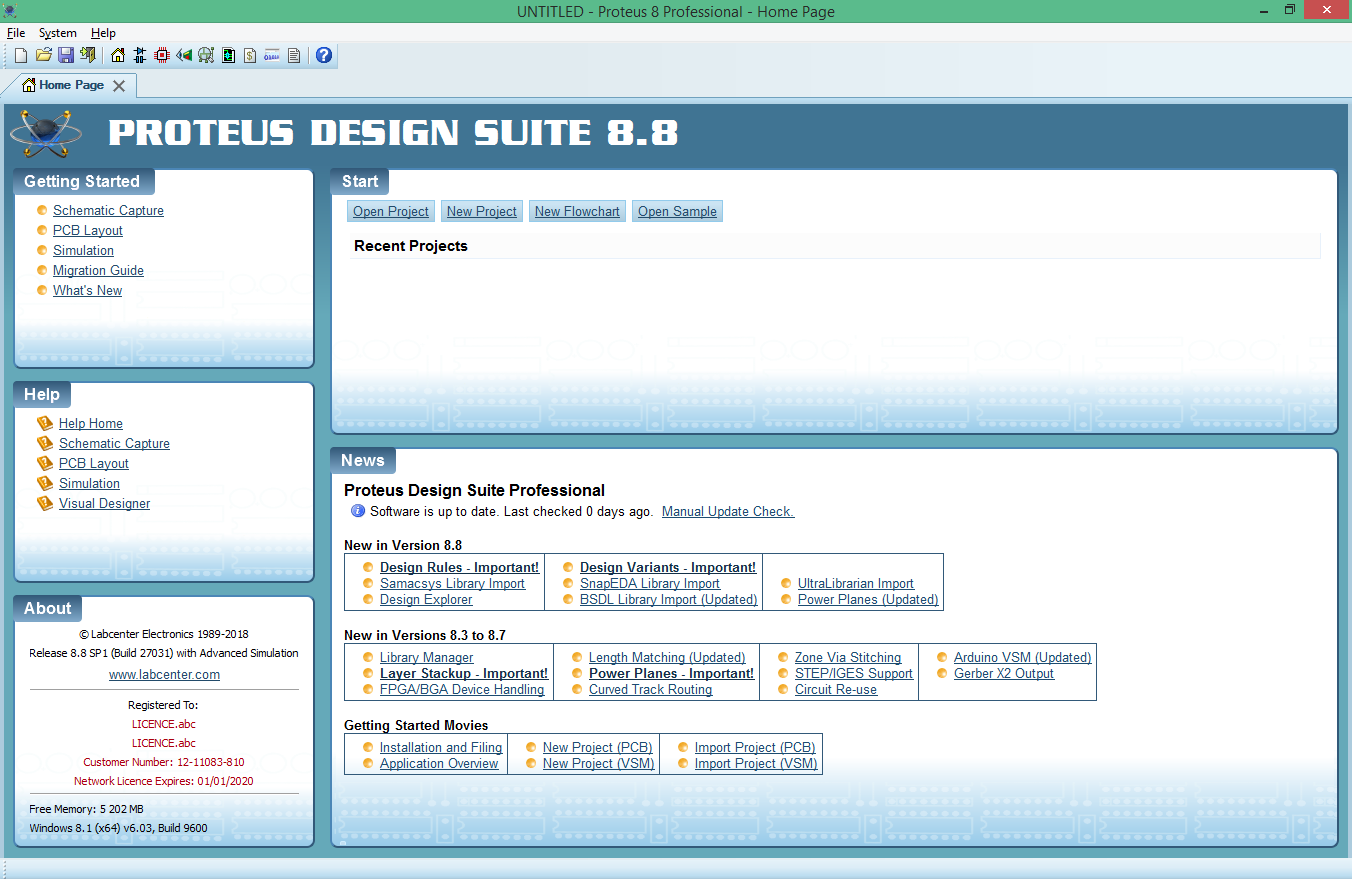Click the Save Project floppy disk icon
The width and height of the screenshot is (1352, 879).
(65, 55)
